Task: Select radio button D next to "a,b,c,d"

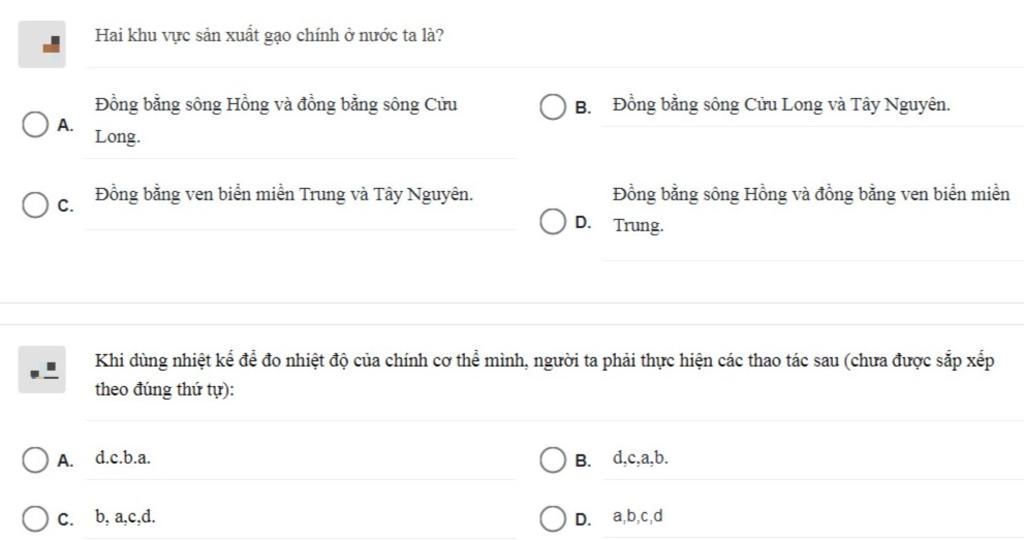Action: [x=553, y=519]
